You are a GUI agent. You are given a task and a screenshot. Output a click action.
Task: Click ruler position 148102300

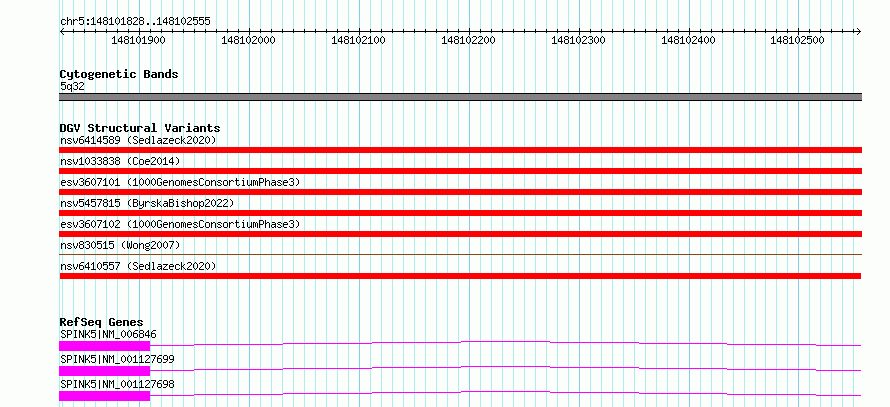(578, 40)
